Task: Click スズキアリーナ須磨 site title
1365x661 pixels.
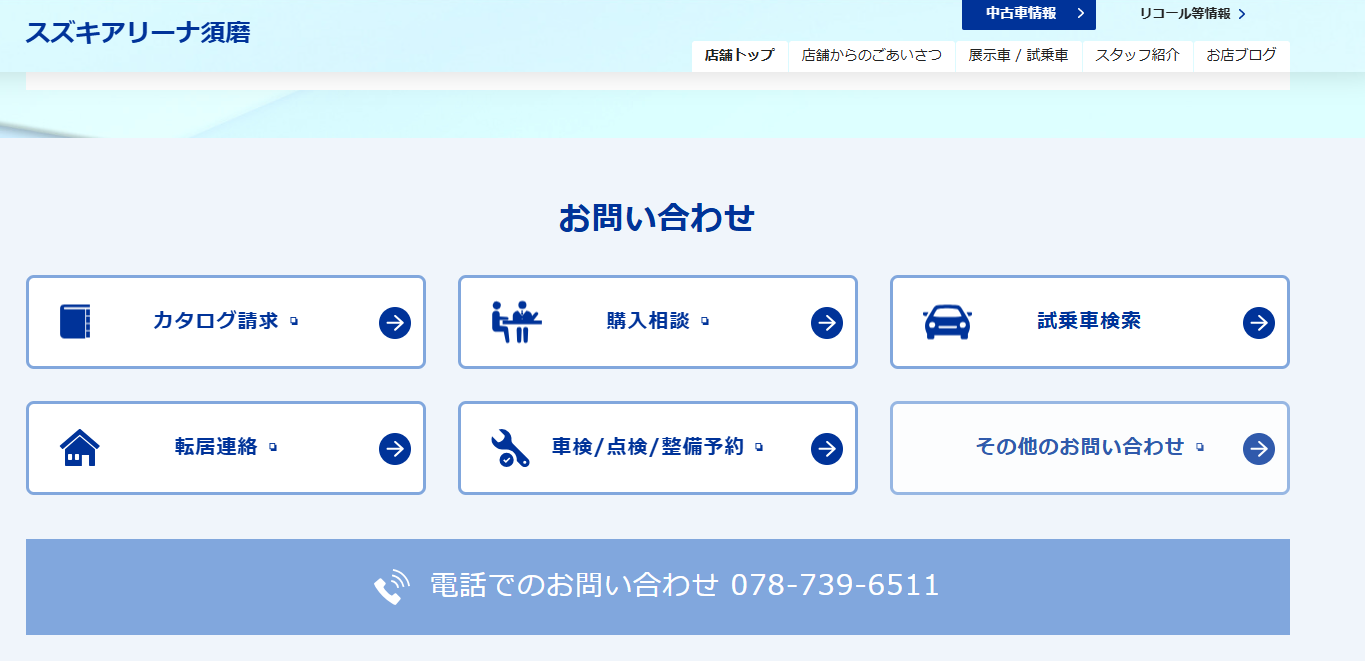Action: coord(138,32)
